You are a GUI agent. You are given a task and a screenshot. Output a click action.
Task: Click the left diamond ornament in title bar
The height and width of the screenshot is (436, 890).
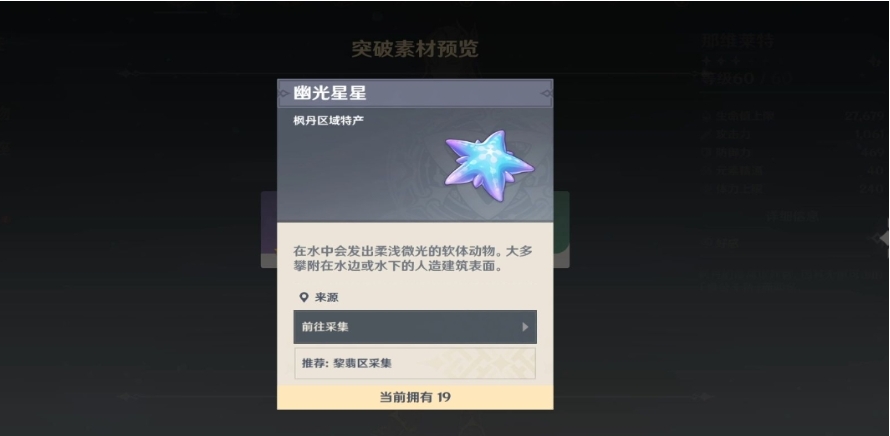(284, 93)
